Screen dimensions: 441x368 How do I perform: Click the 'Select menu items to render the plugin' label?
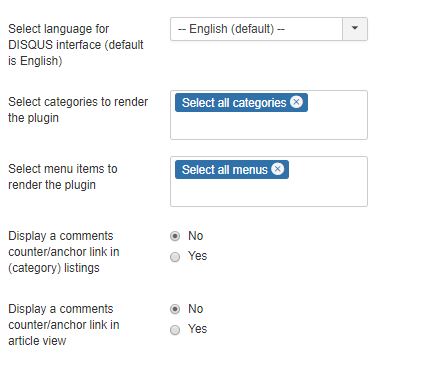tap(63, 177)
